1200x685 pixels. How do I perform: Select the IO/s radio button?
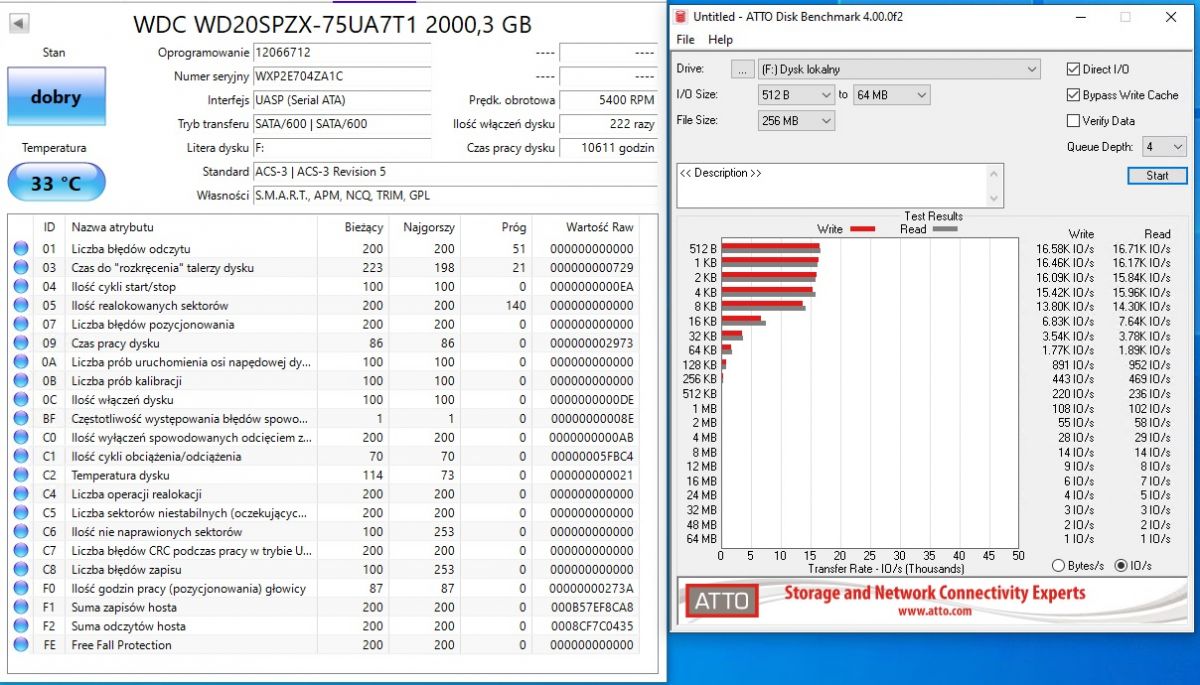tap(1120, 565)
